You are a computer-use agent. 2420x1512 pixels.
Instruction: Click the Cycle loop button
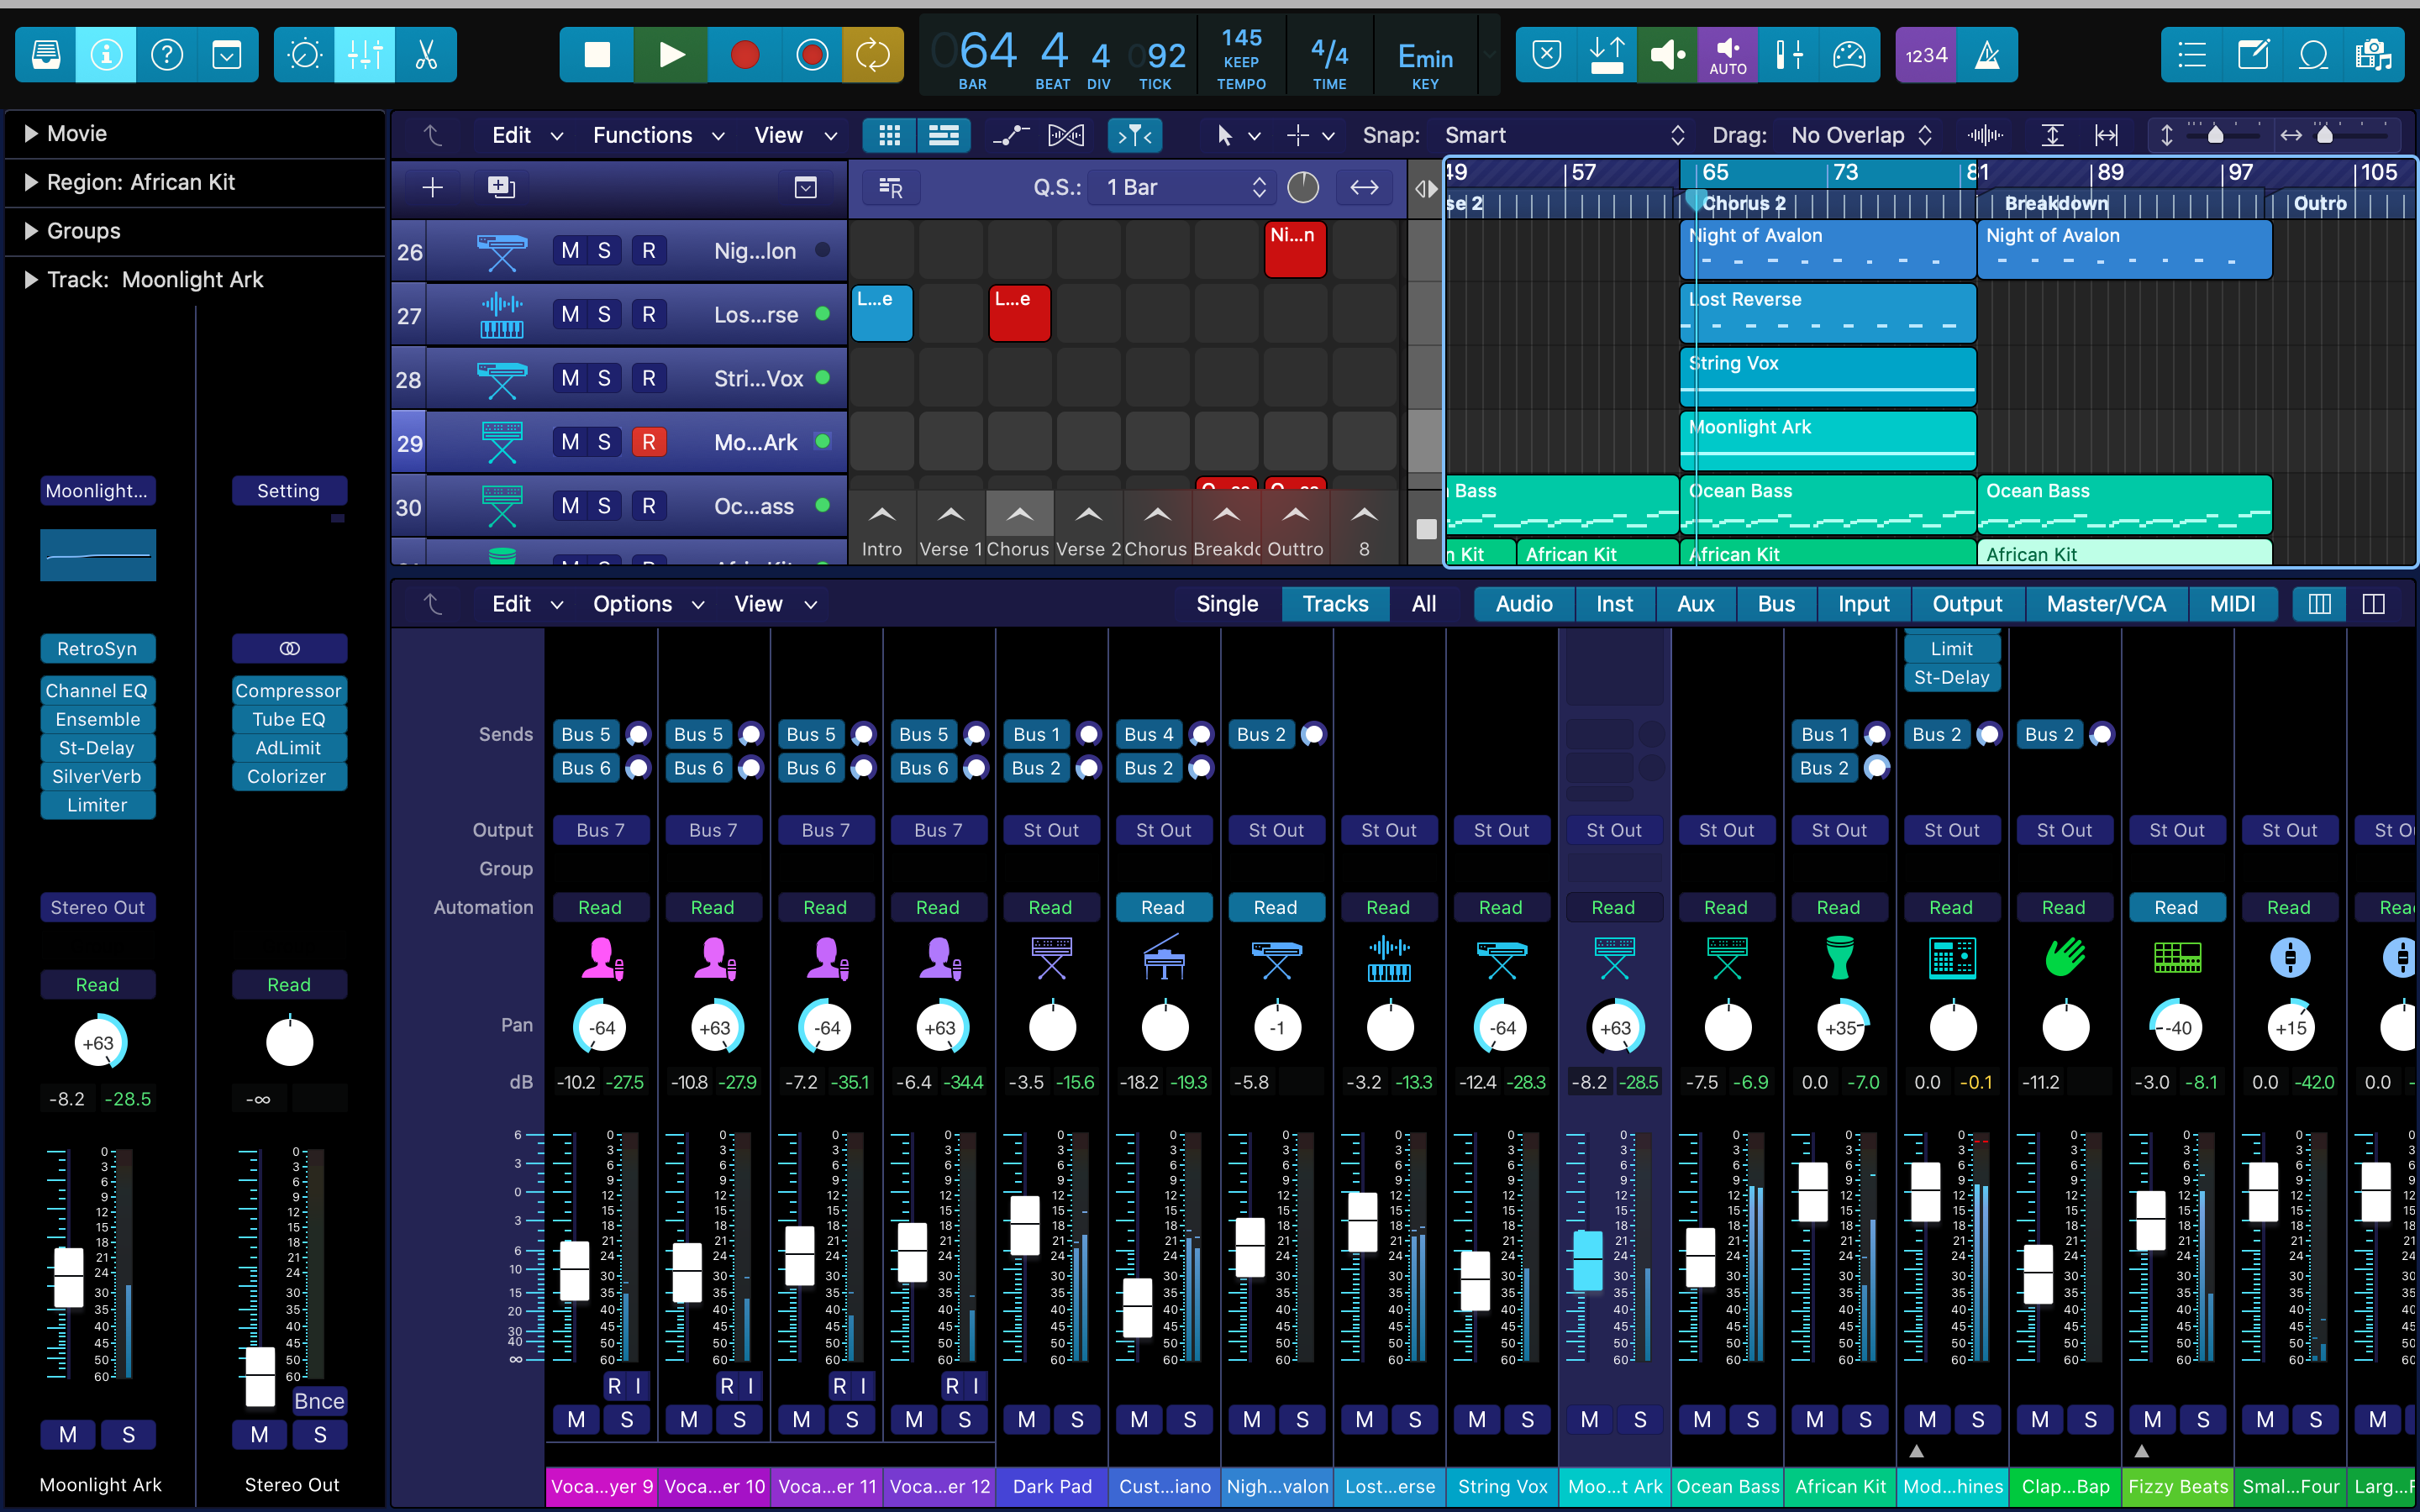click(872, 55)
